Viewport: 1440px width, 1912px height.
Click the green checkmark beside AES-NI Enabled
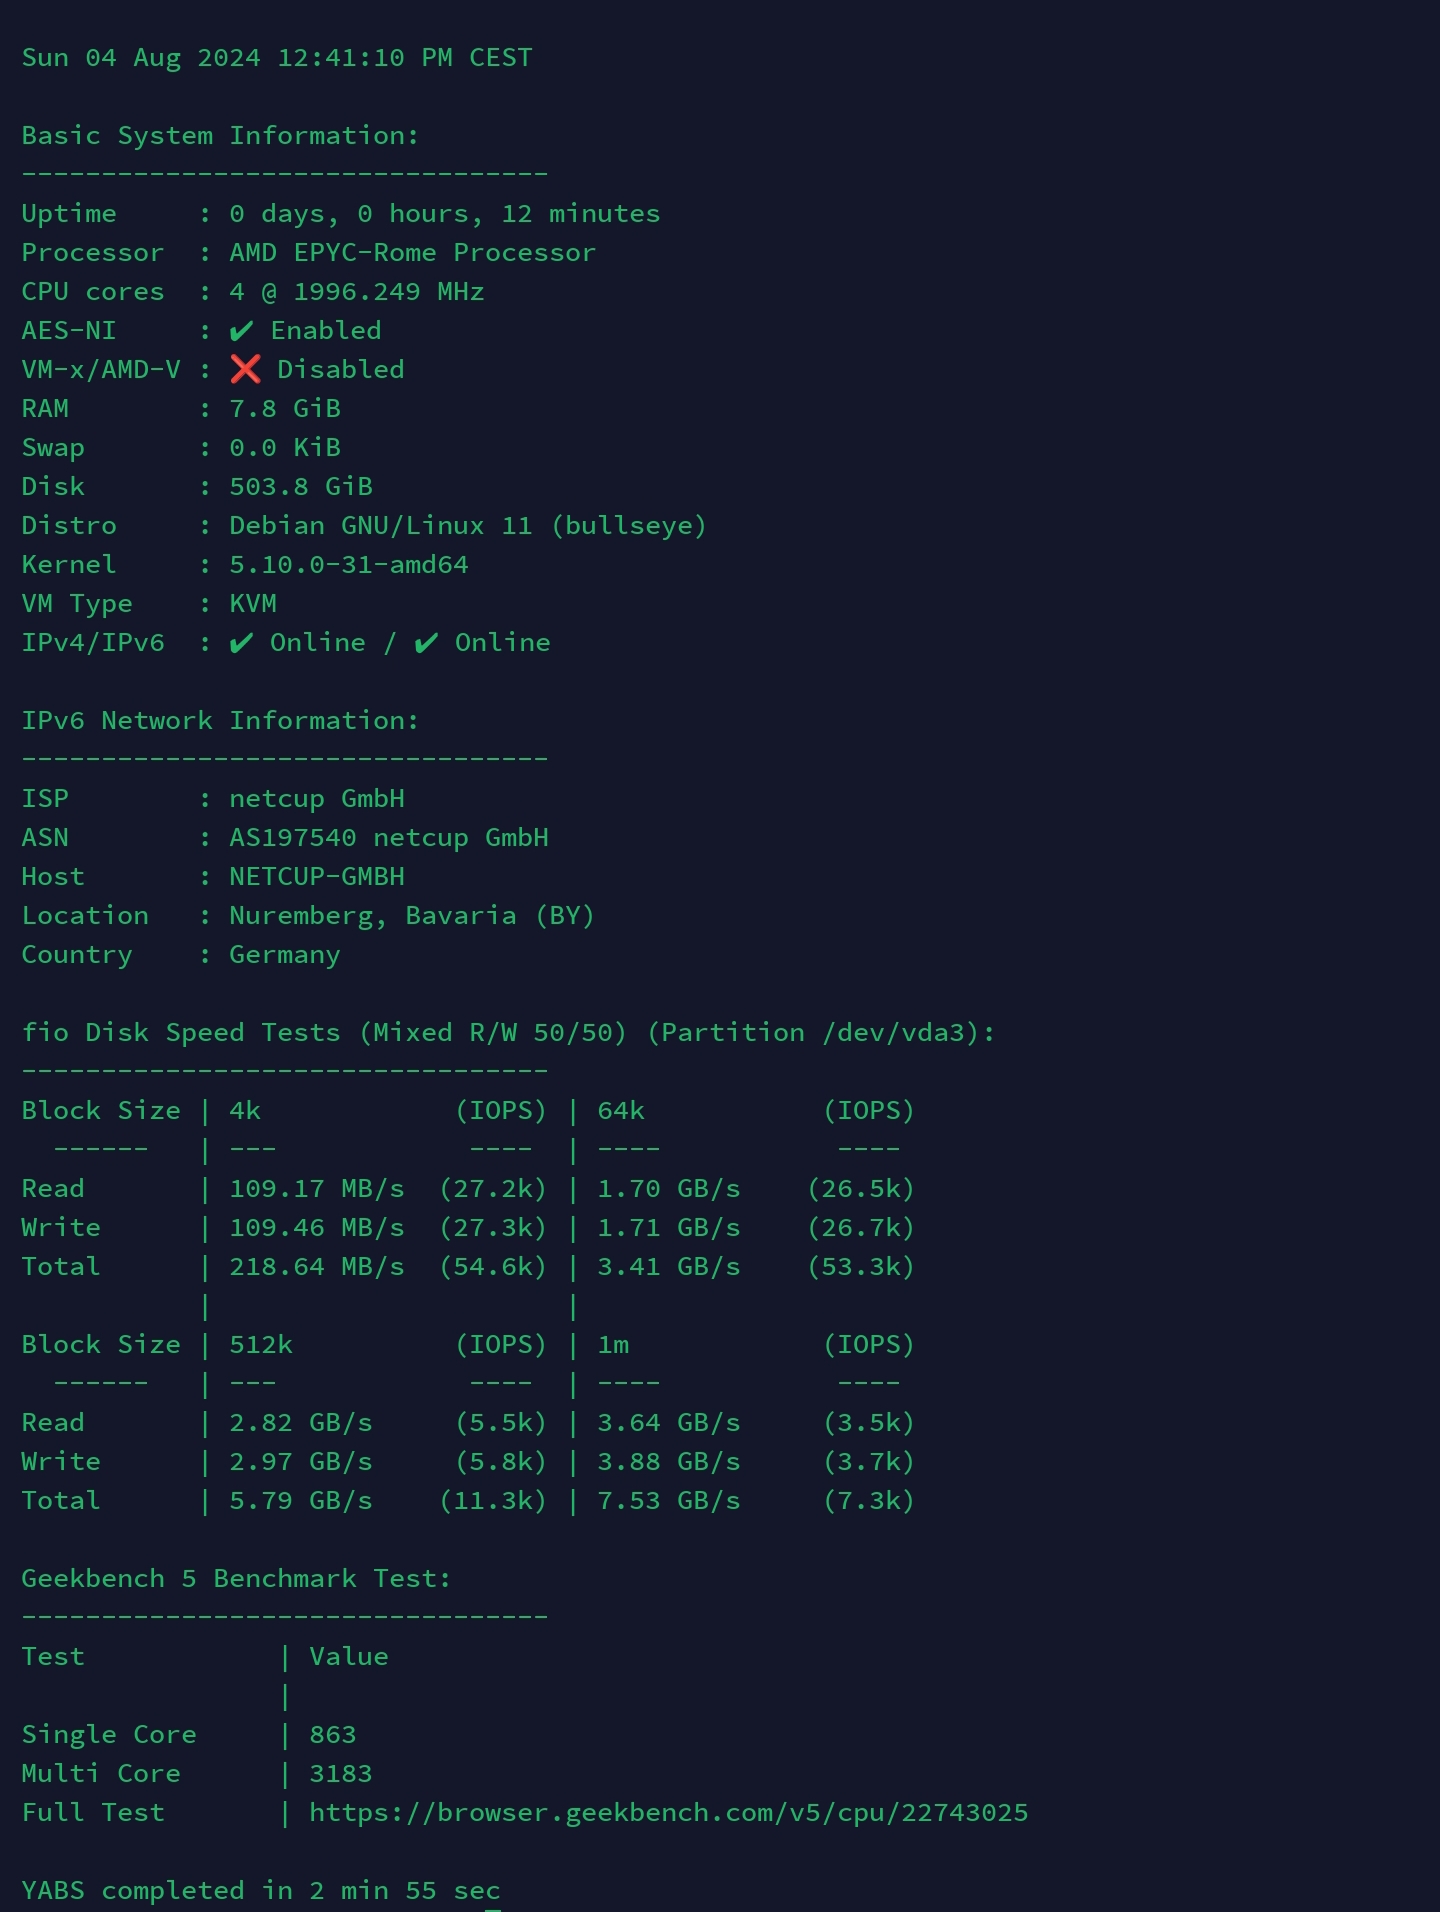tap(241, 331)
